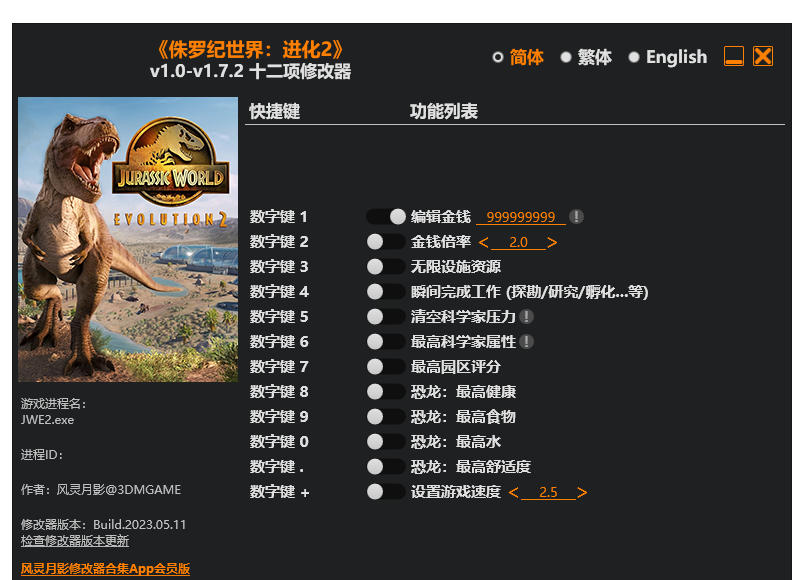Click the 999999999 money input field
The image size is (805, 580).
pos(521,217)
